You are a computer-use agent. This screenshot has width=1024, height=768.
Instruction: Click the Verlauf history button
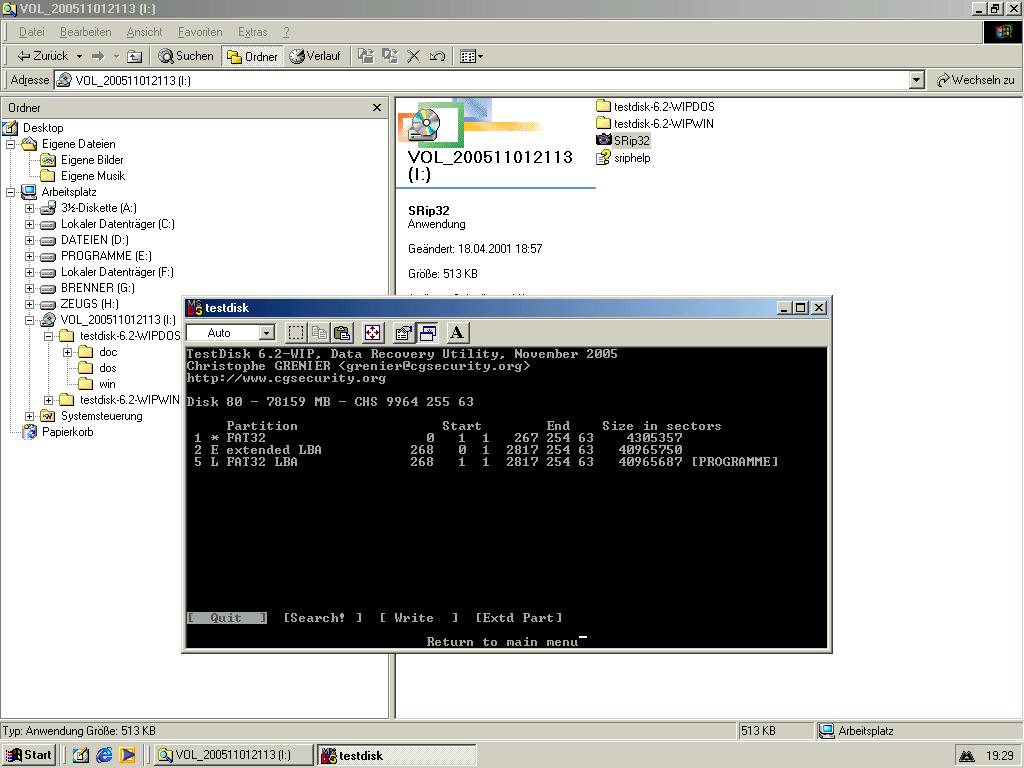click(x=315, y=57)
